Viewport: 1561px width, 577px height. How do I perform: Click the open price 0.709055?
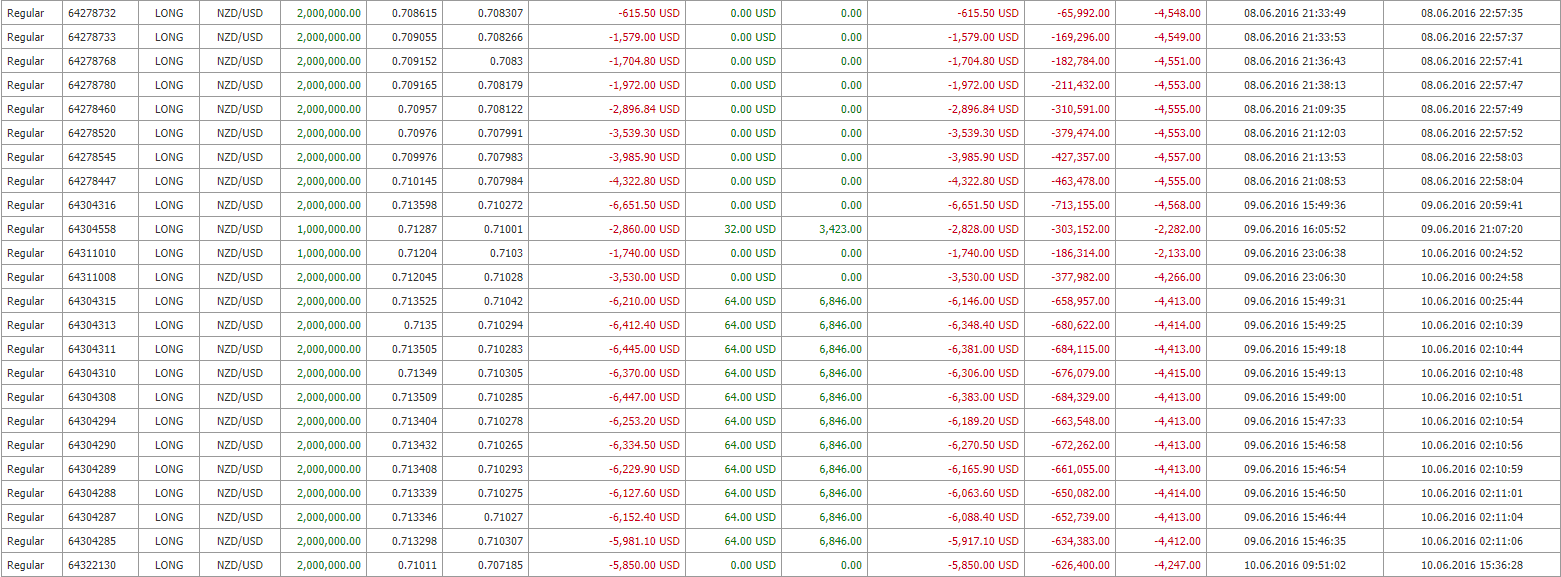[415, 37]
